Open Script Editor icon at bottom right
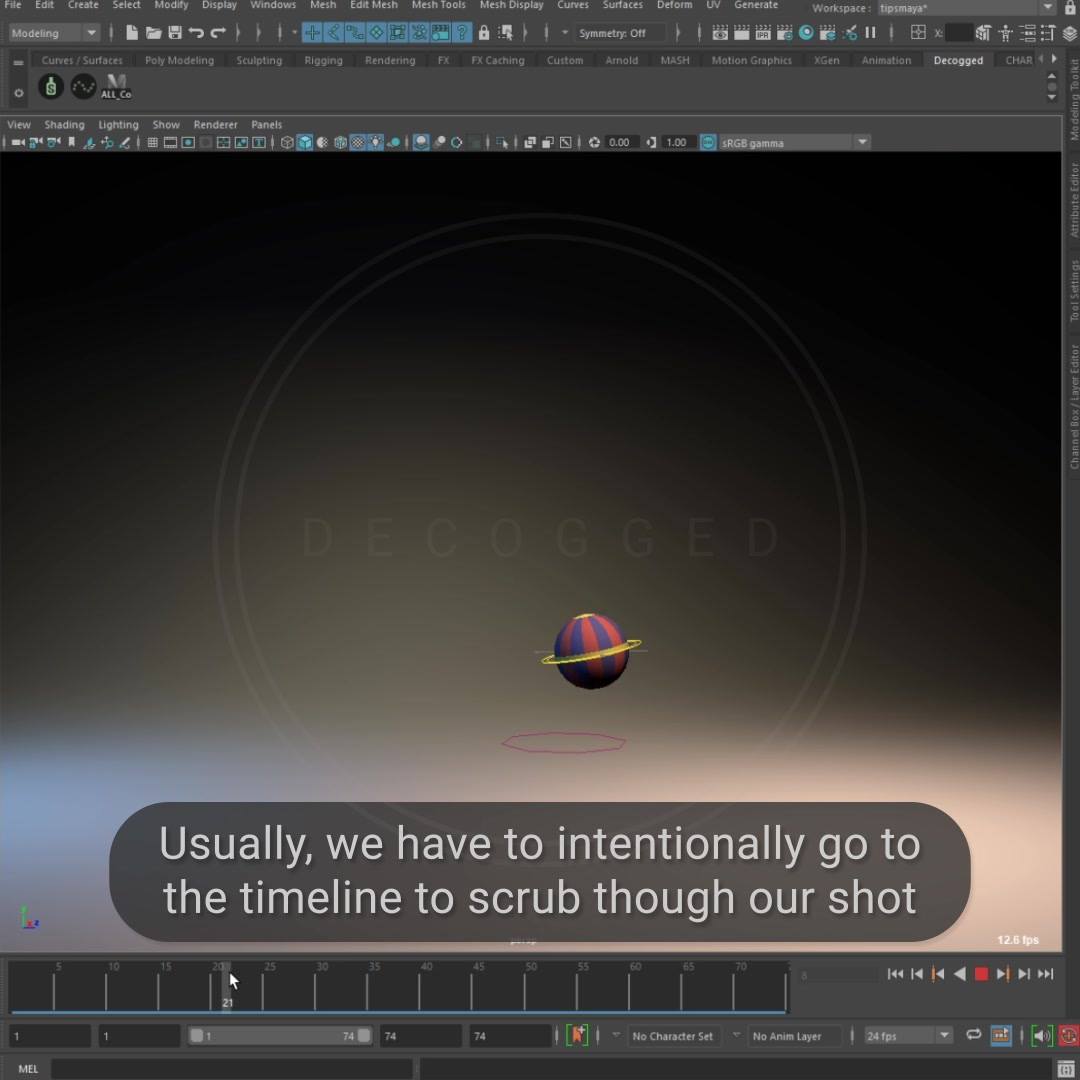The width and height of the screenshot is (1080, 1080). 1066,1069
